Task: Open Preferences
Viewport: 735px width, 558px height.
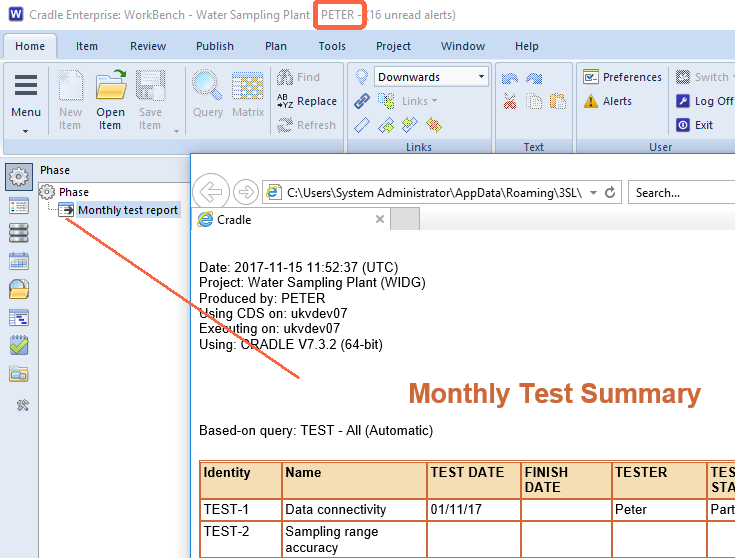Action: (622, 77)
